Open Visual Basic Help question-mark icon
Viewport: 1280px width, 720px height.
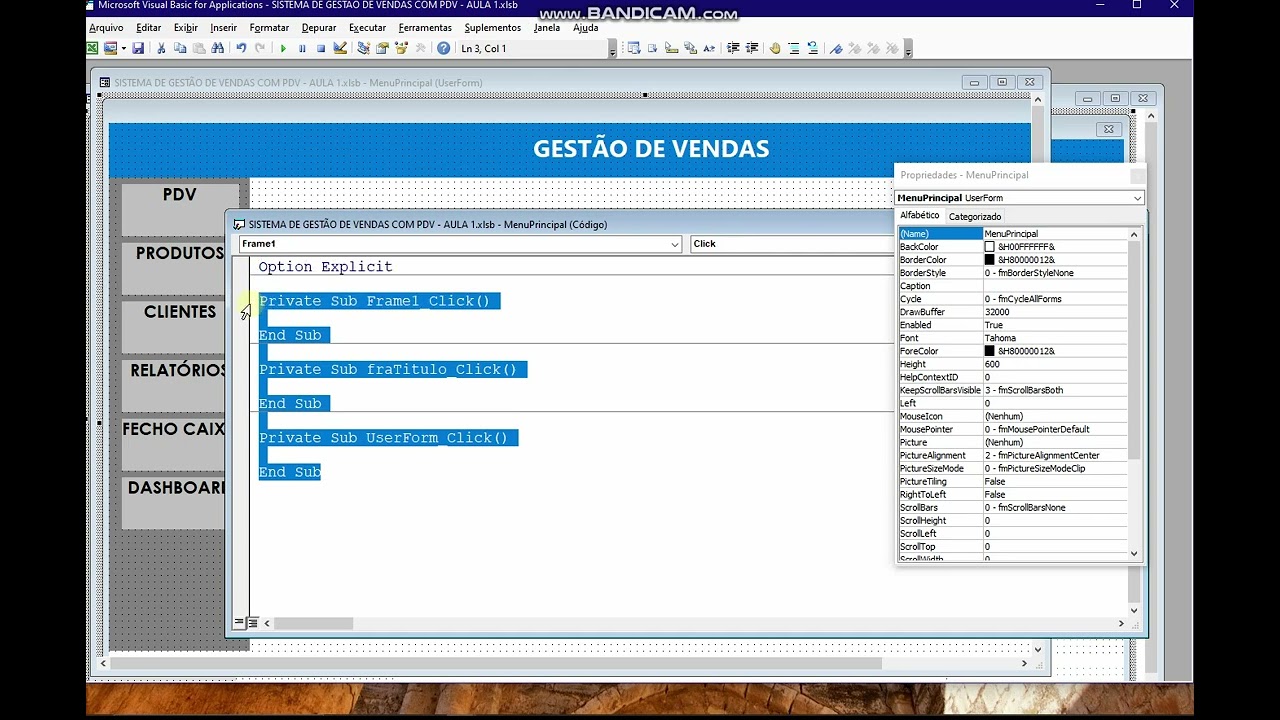[443, 48]
